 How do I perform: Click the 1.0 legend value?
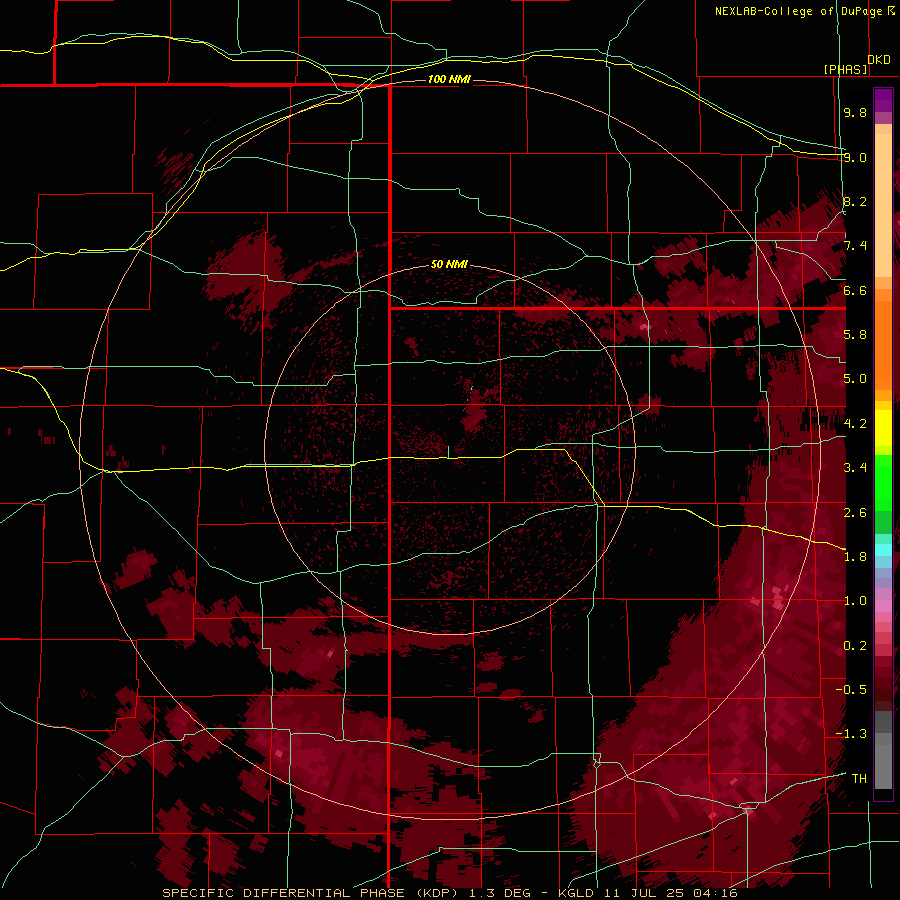(x=855, y=601)
